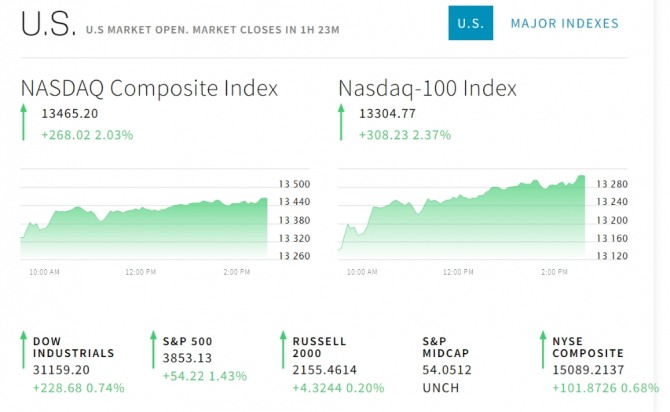Click the large U.S. page title

click(46, 26)
